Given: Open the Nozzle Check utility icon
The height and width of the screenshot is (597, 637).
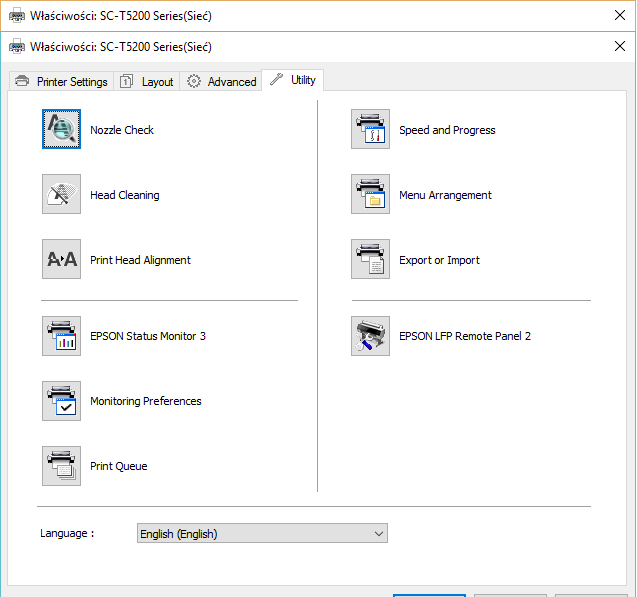Looking at the screenshot, I should click(61, 130).
